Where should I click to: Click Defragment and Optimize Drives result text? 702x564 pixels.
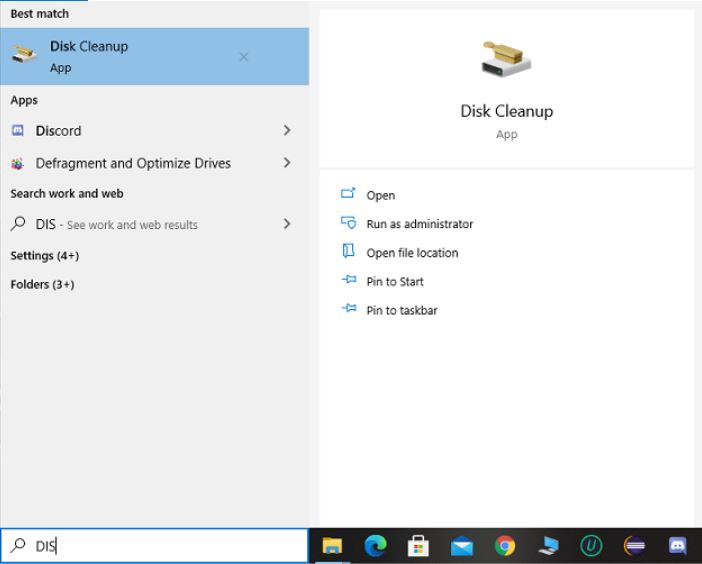[x=133, y=163]
